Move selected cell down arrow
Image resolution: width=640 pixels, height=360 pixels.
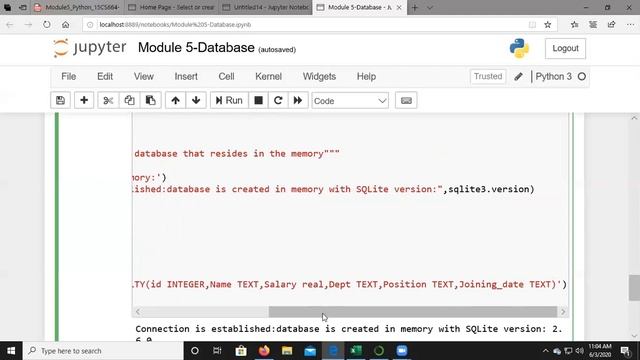(196, 100)
